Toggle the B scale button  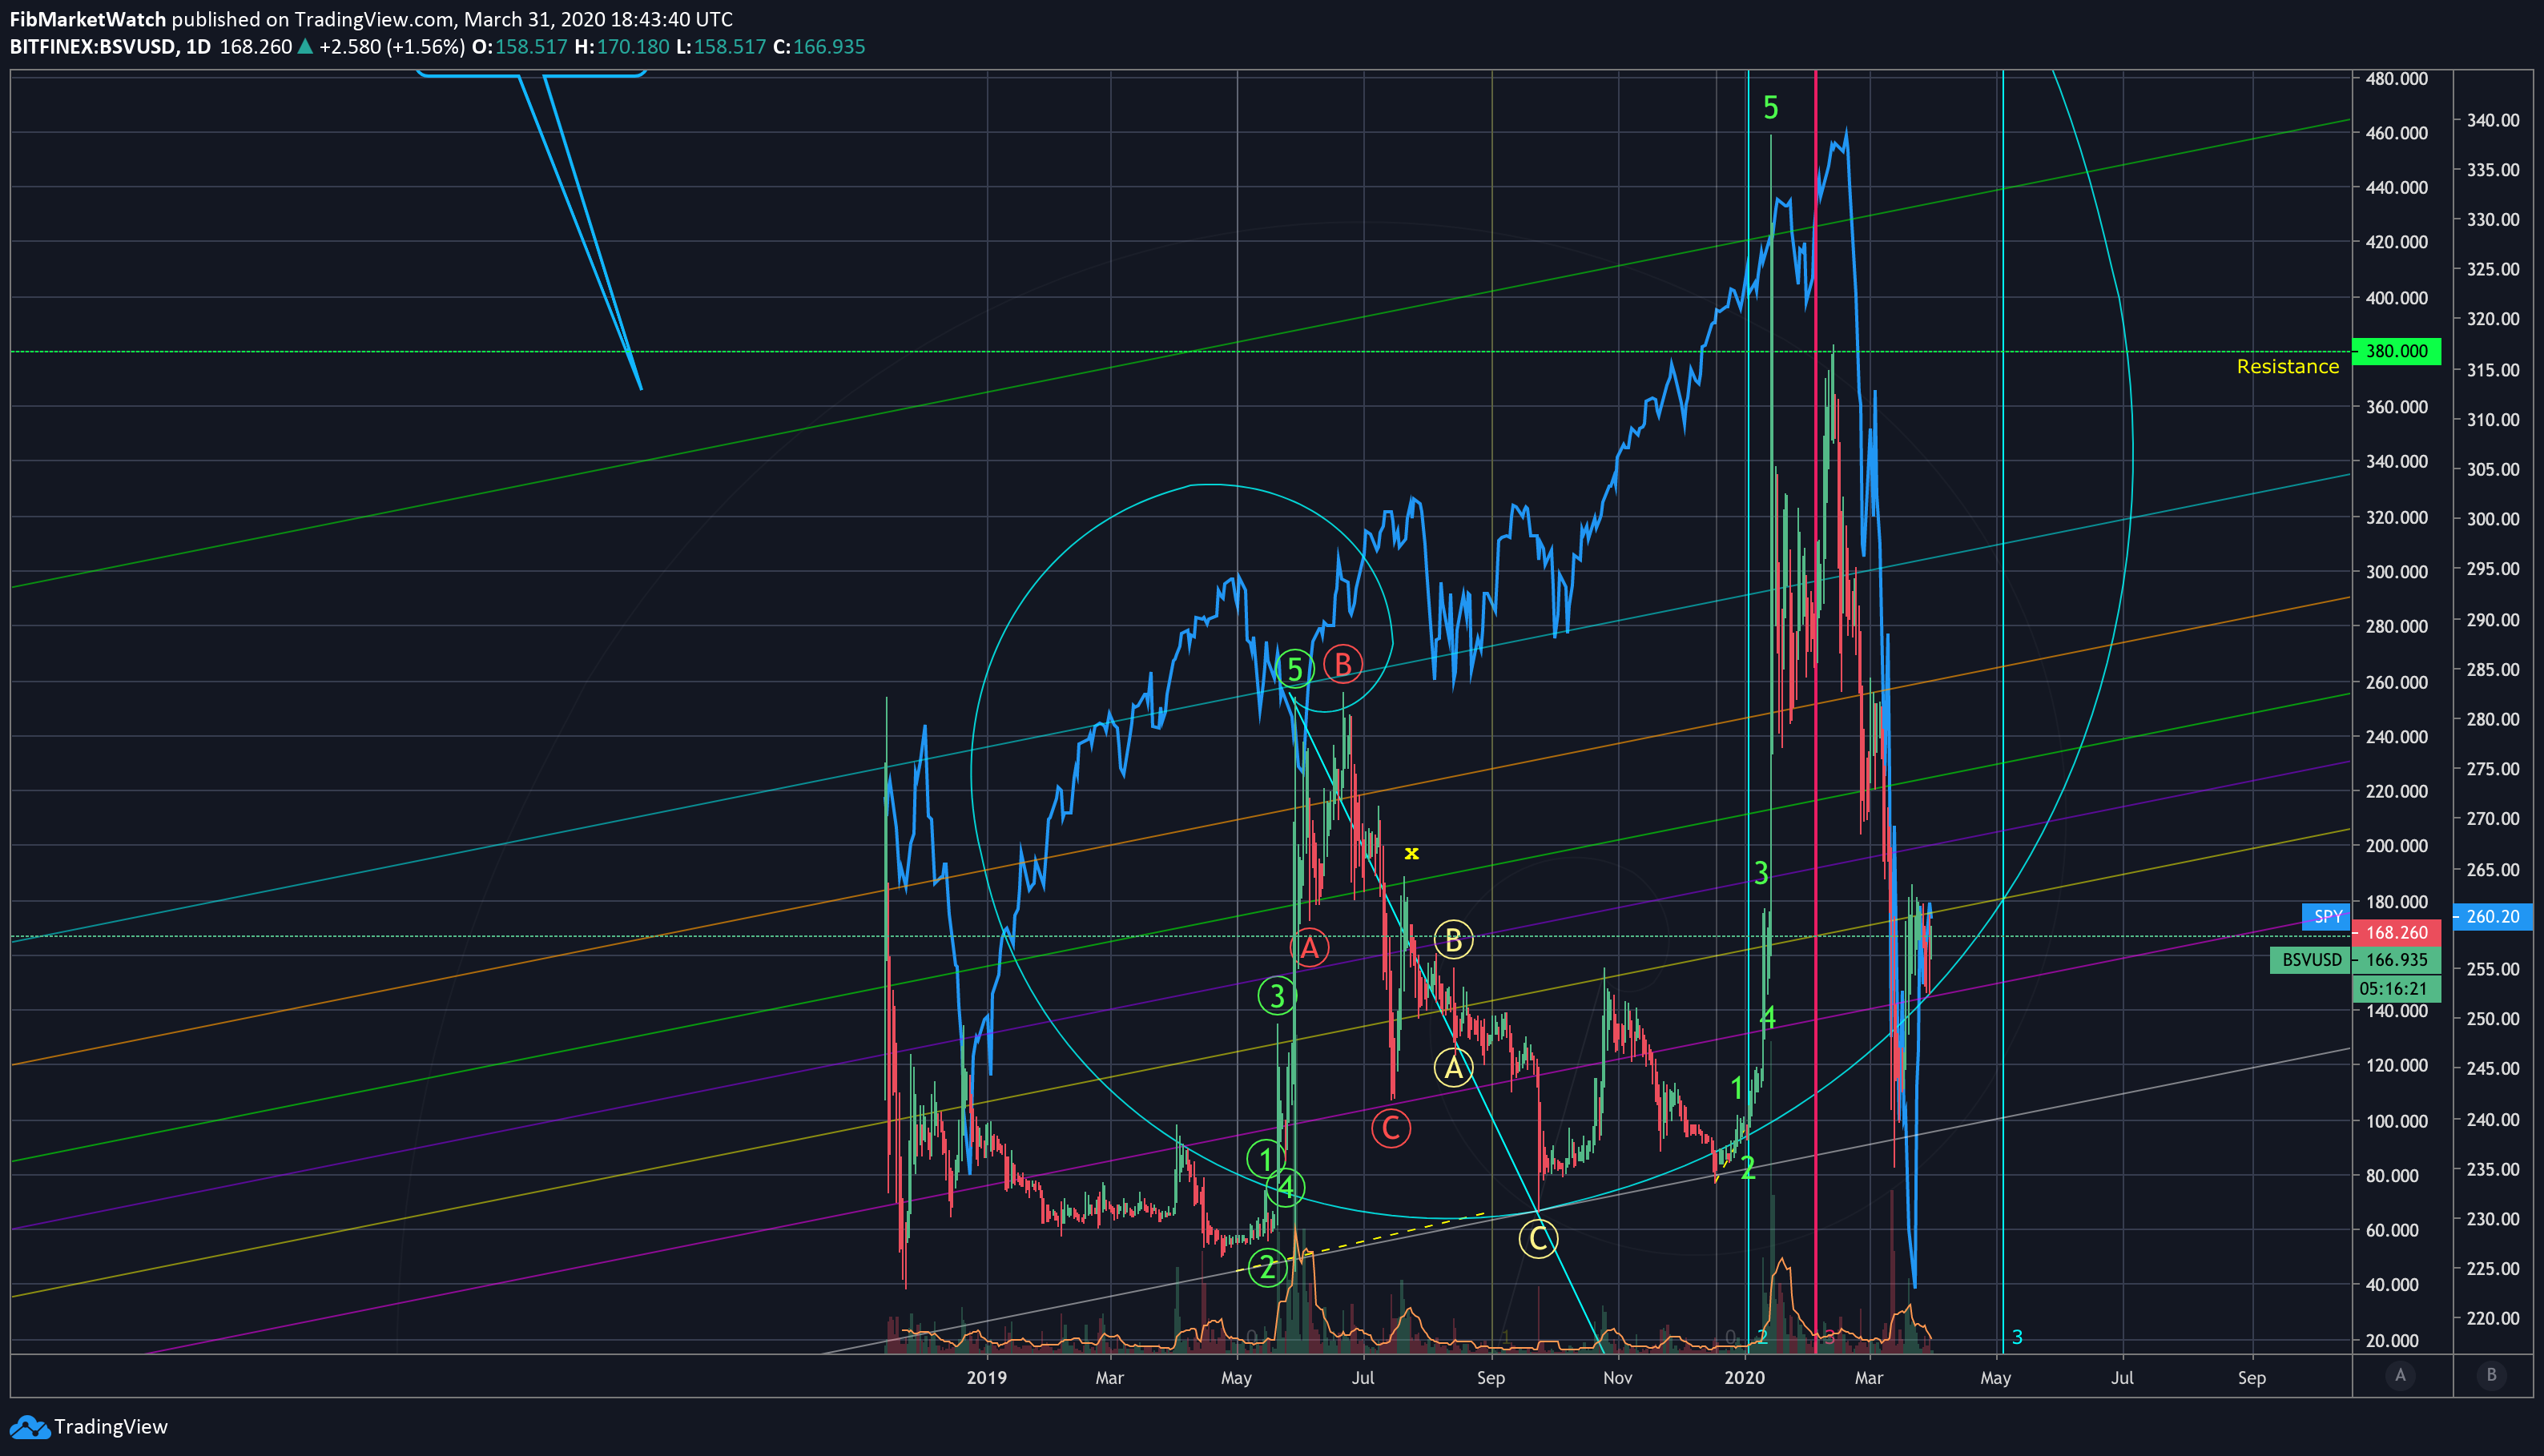pos(2491,1375)
